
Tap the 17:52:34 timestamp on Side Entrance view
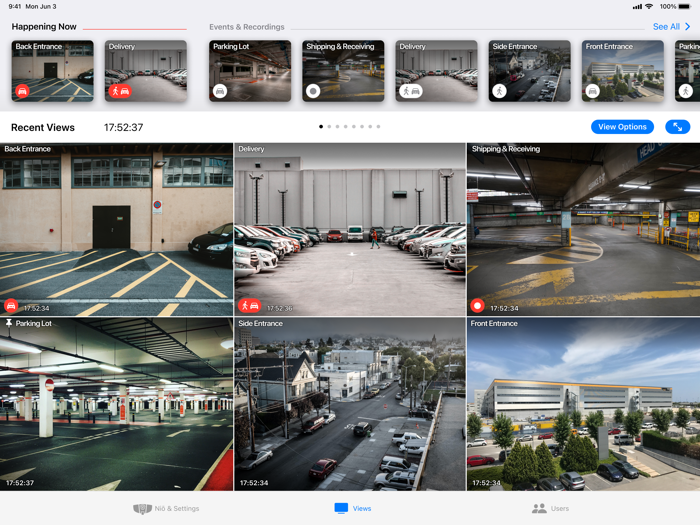[254, 483]
